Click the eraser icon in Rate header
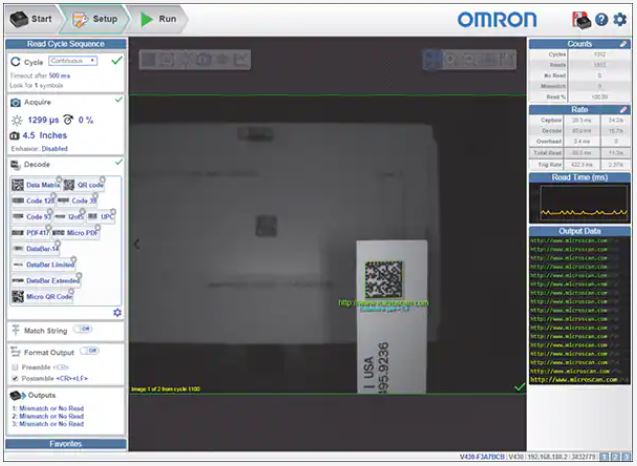 click(x=623, y=109)
